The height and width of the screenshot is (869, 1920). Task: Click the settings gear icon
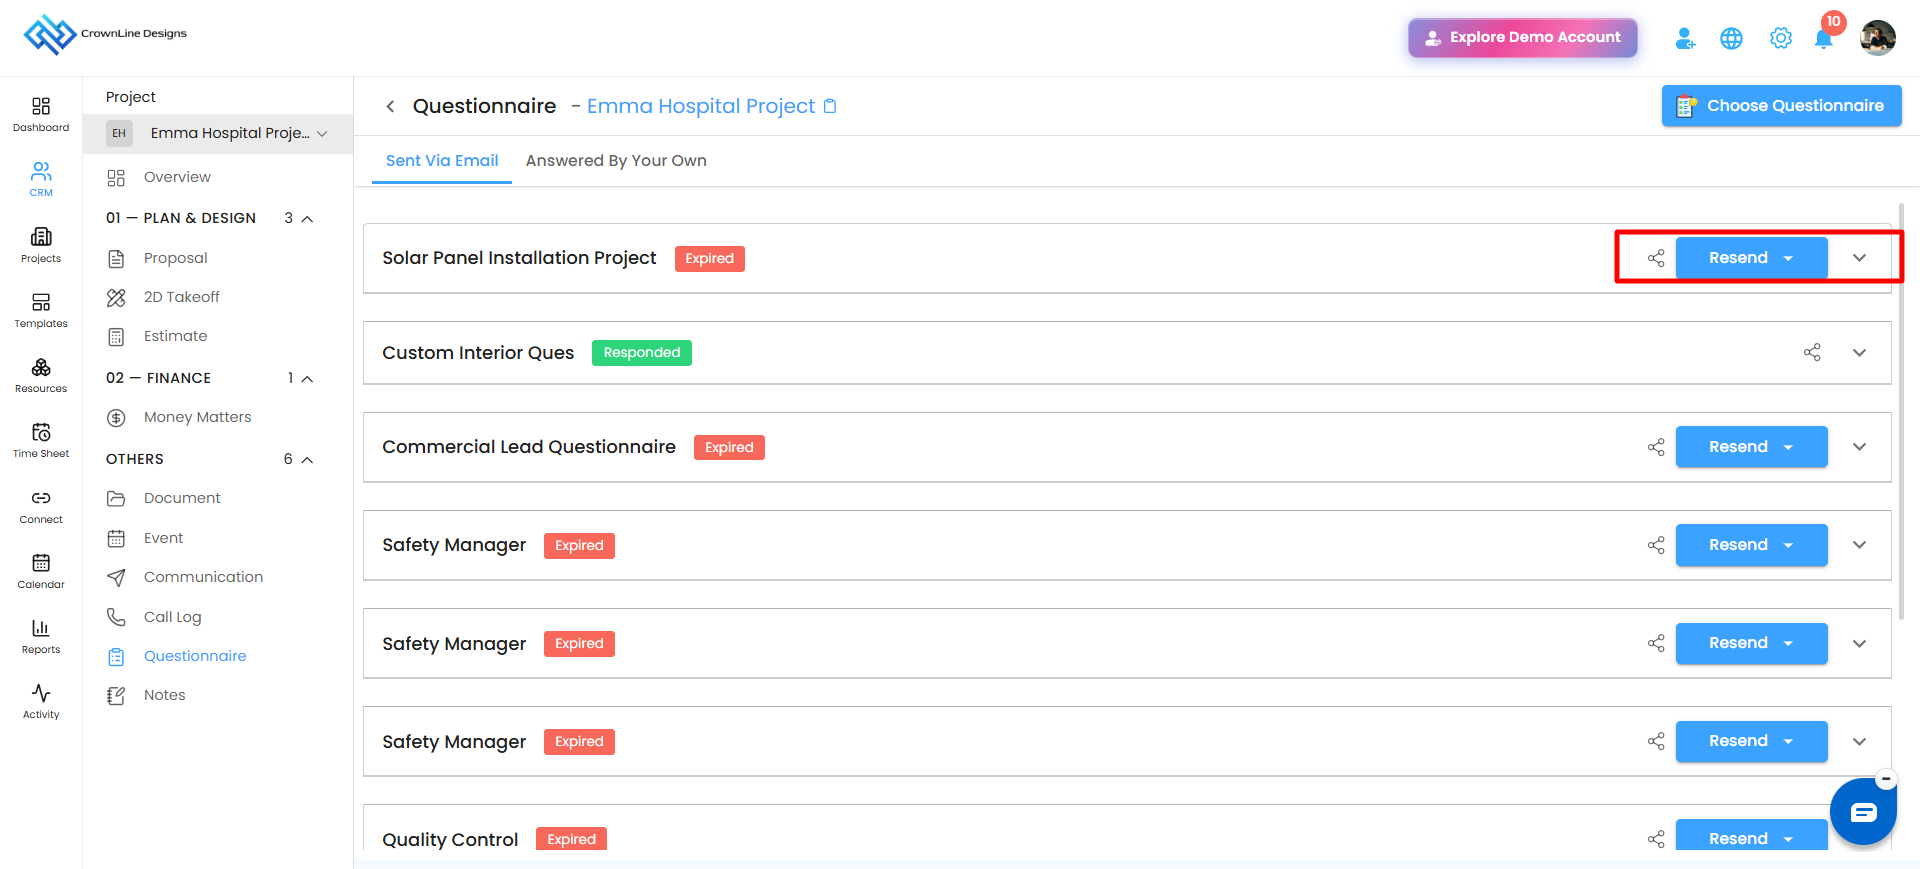click(1780, 38)
